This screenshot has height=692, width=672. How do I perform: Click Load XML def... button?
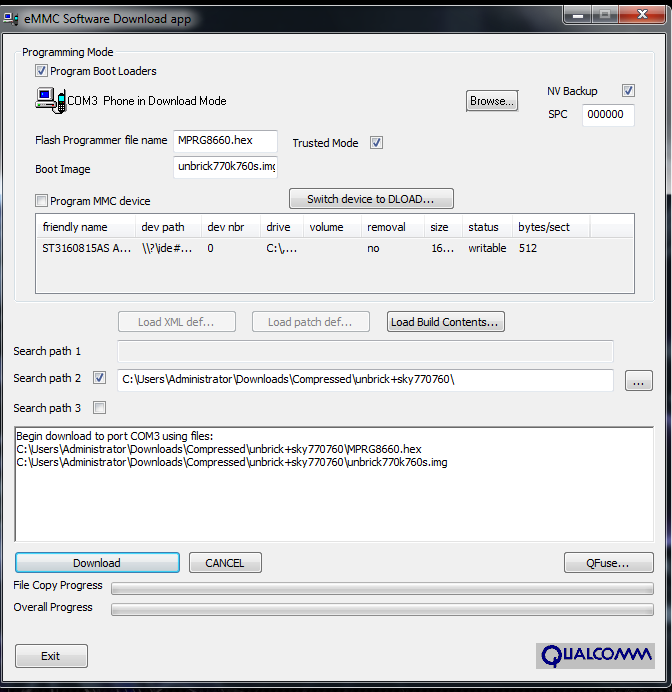(176, 322)
